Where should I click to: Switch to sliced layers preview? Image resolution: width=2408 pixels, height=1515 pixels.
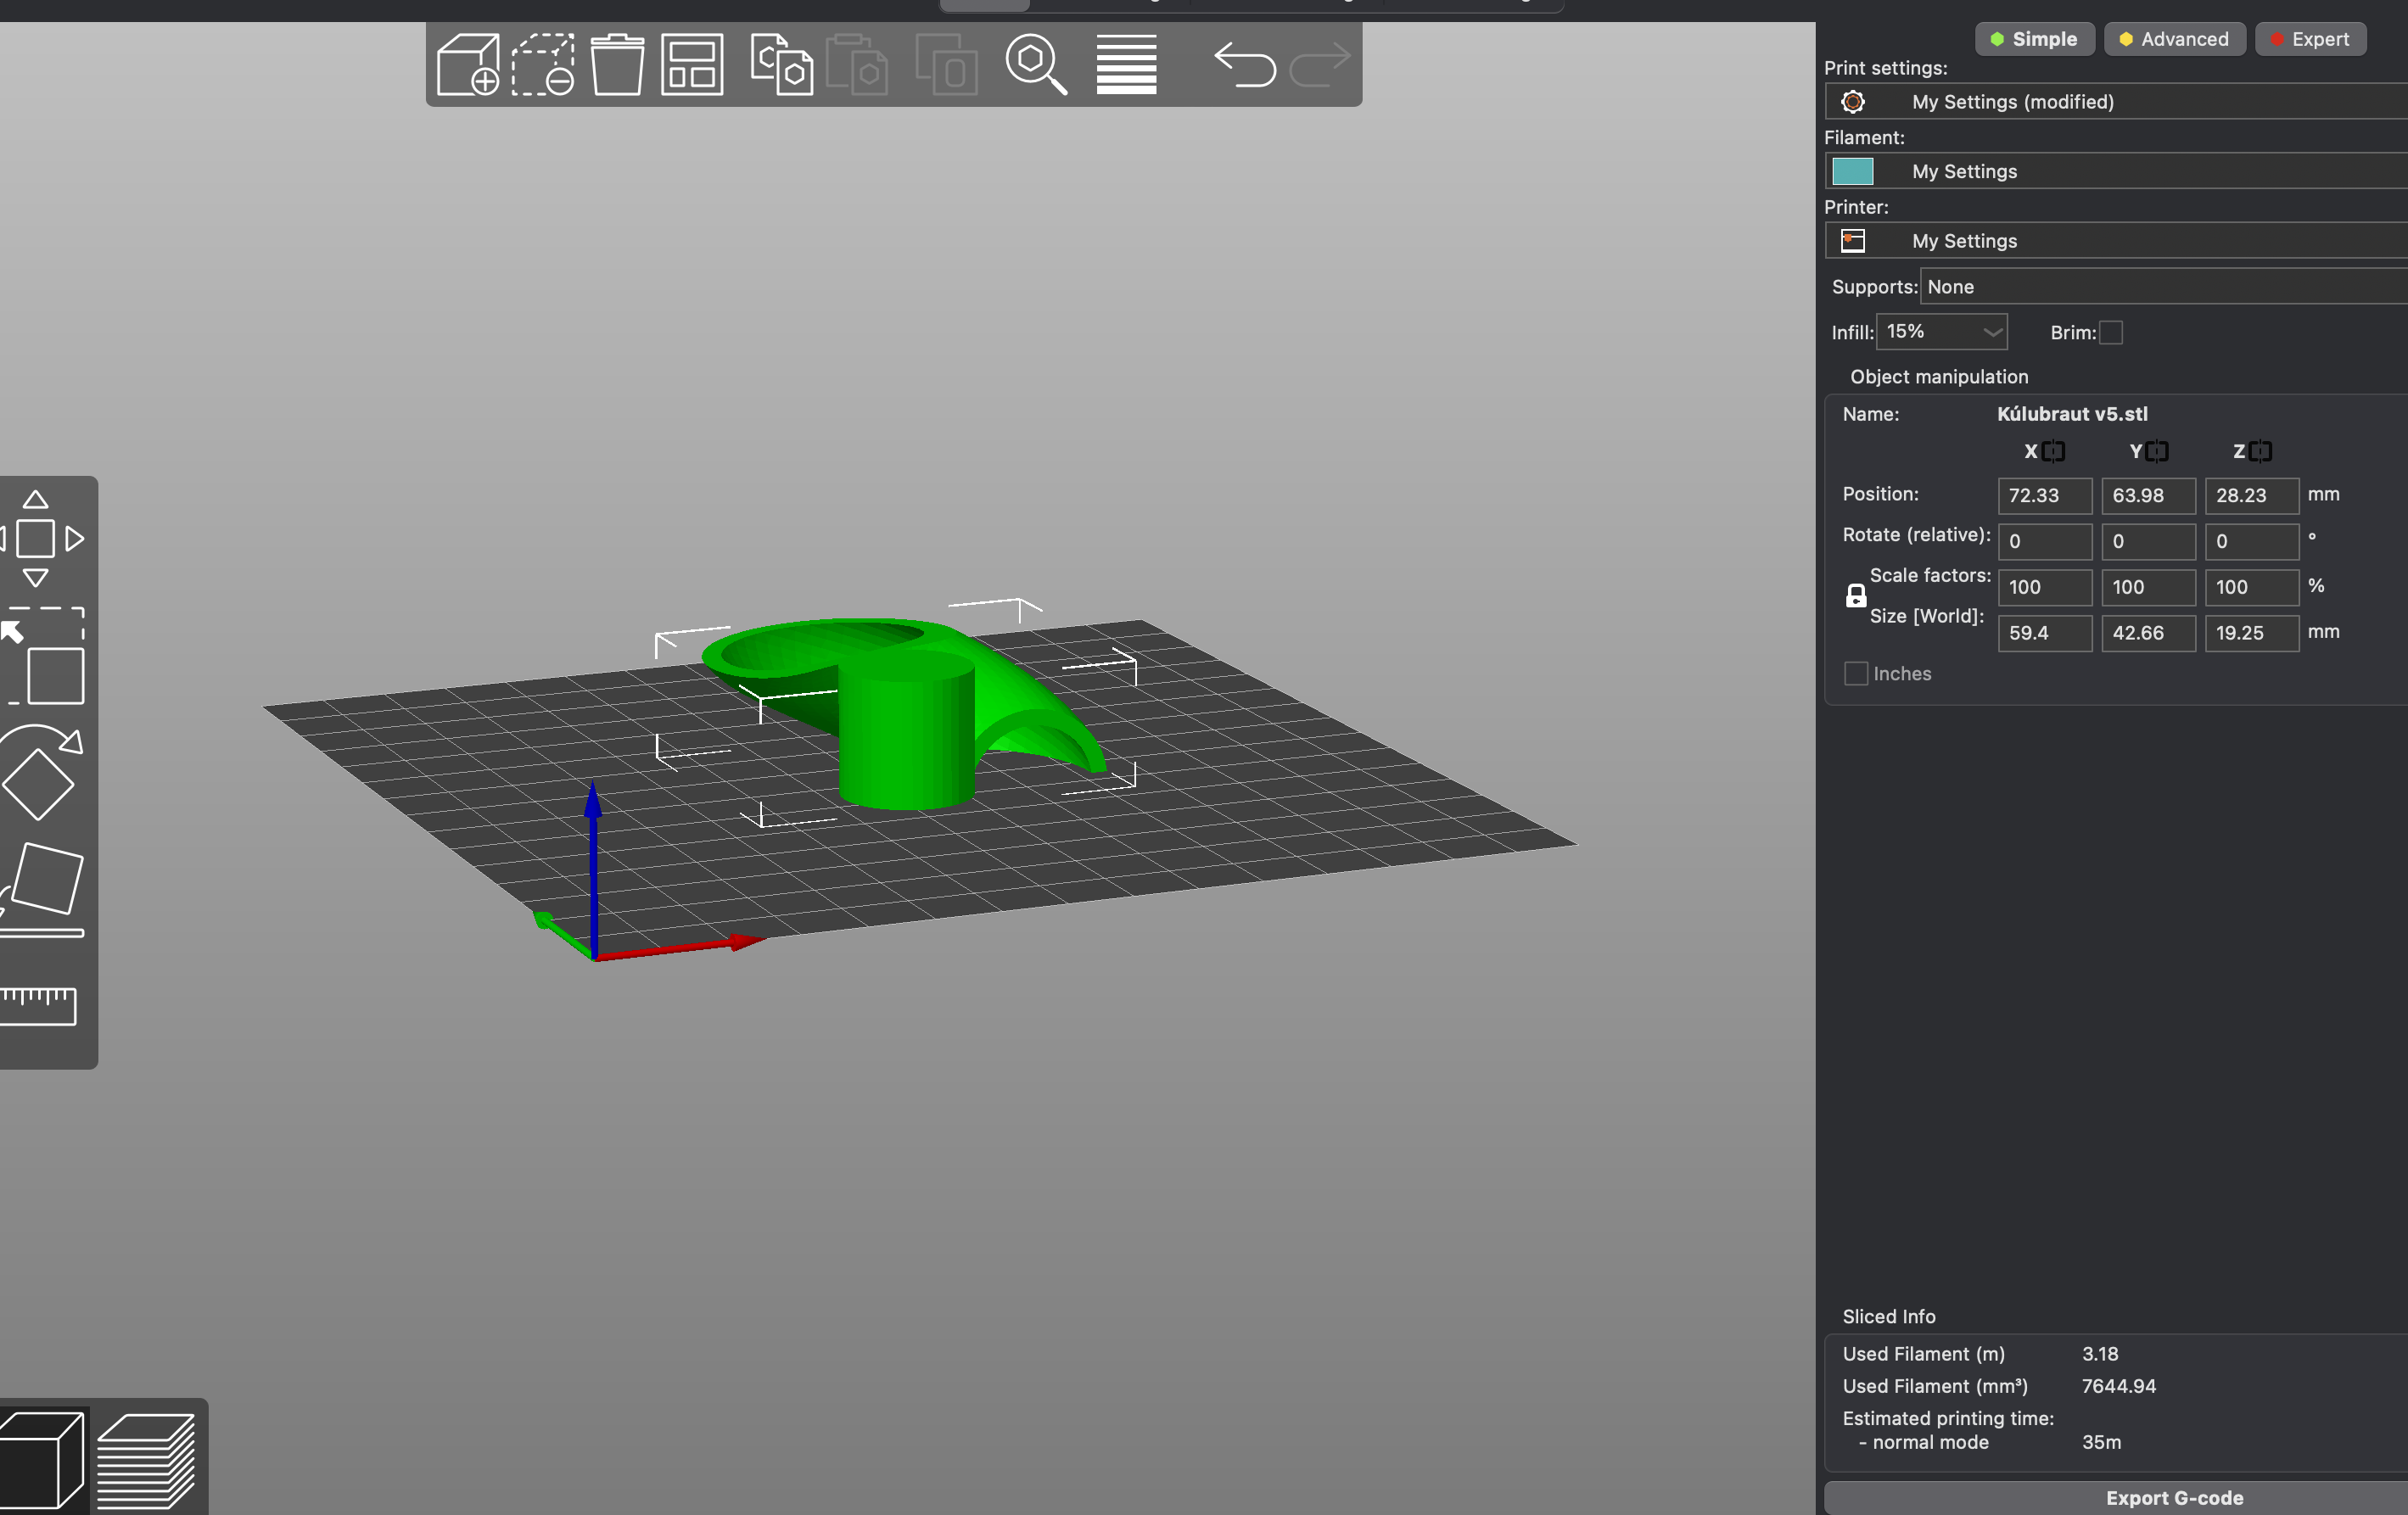146,1459
